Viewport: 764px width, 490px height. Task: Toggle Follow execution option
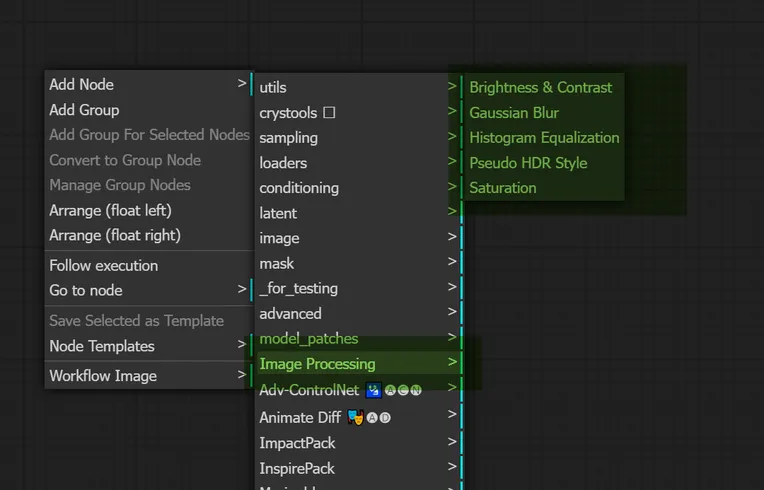coord(104,265)
